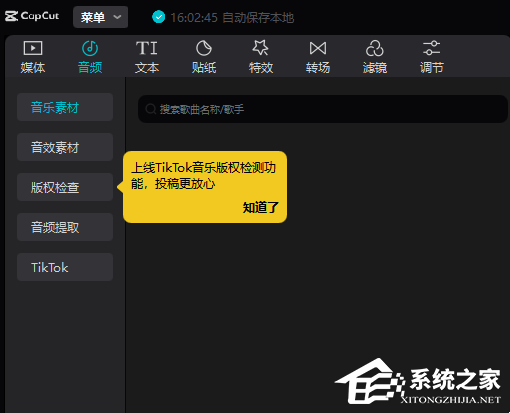Click the search magnifier icon

click(151, 109)
